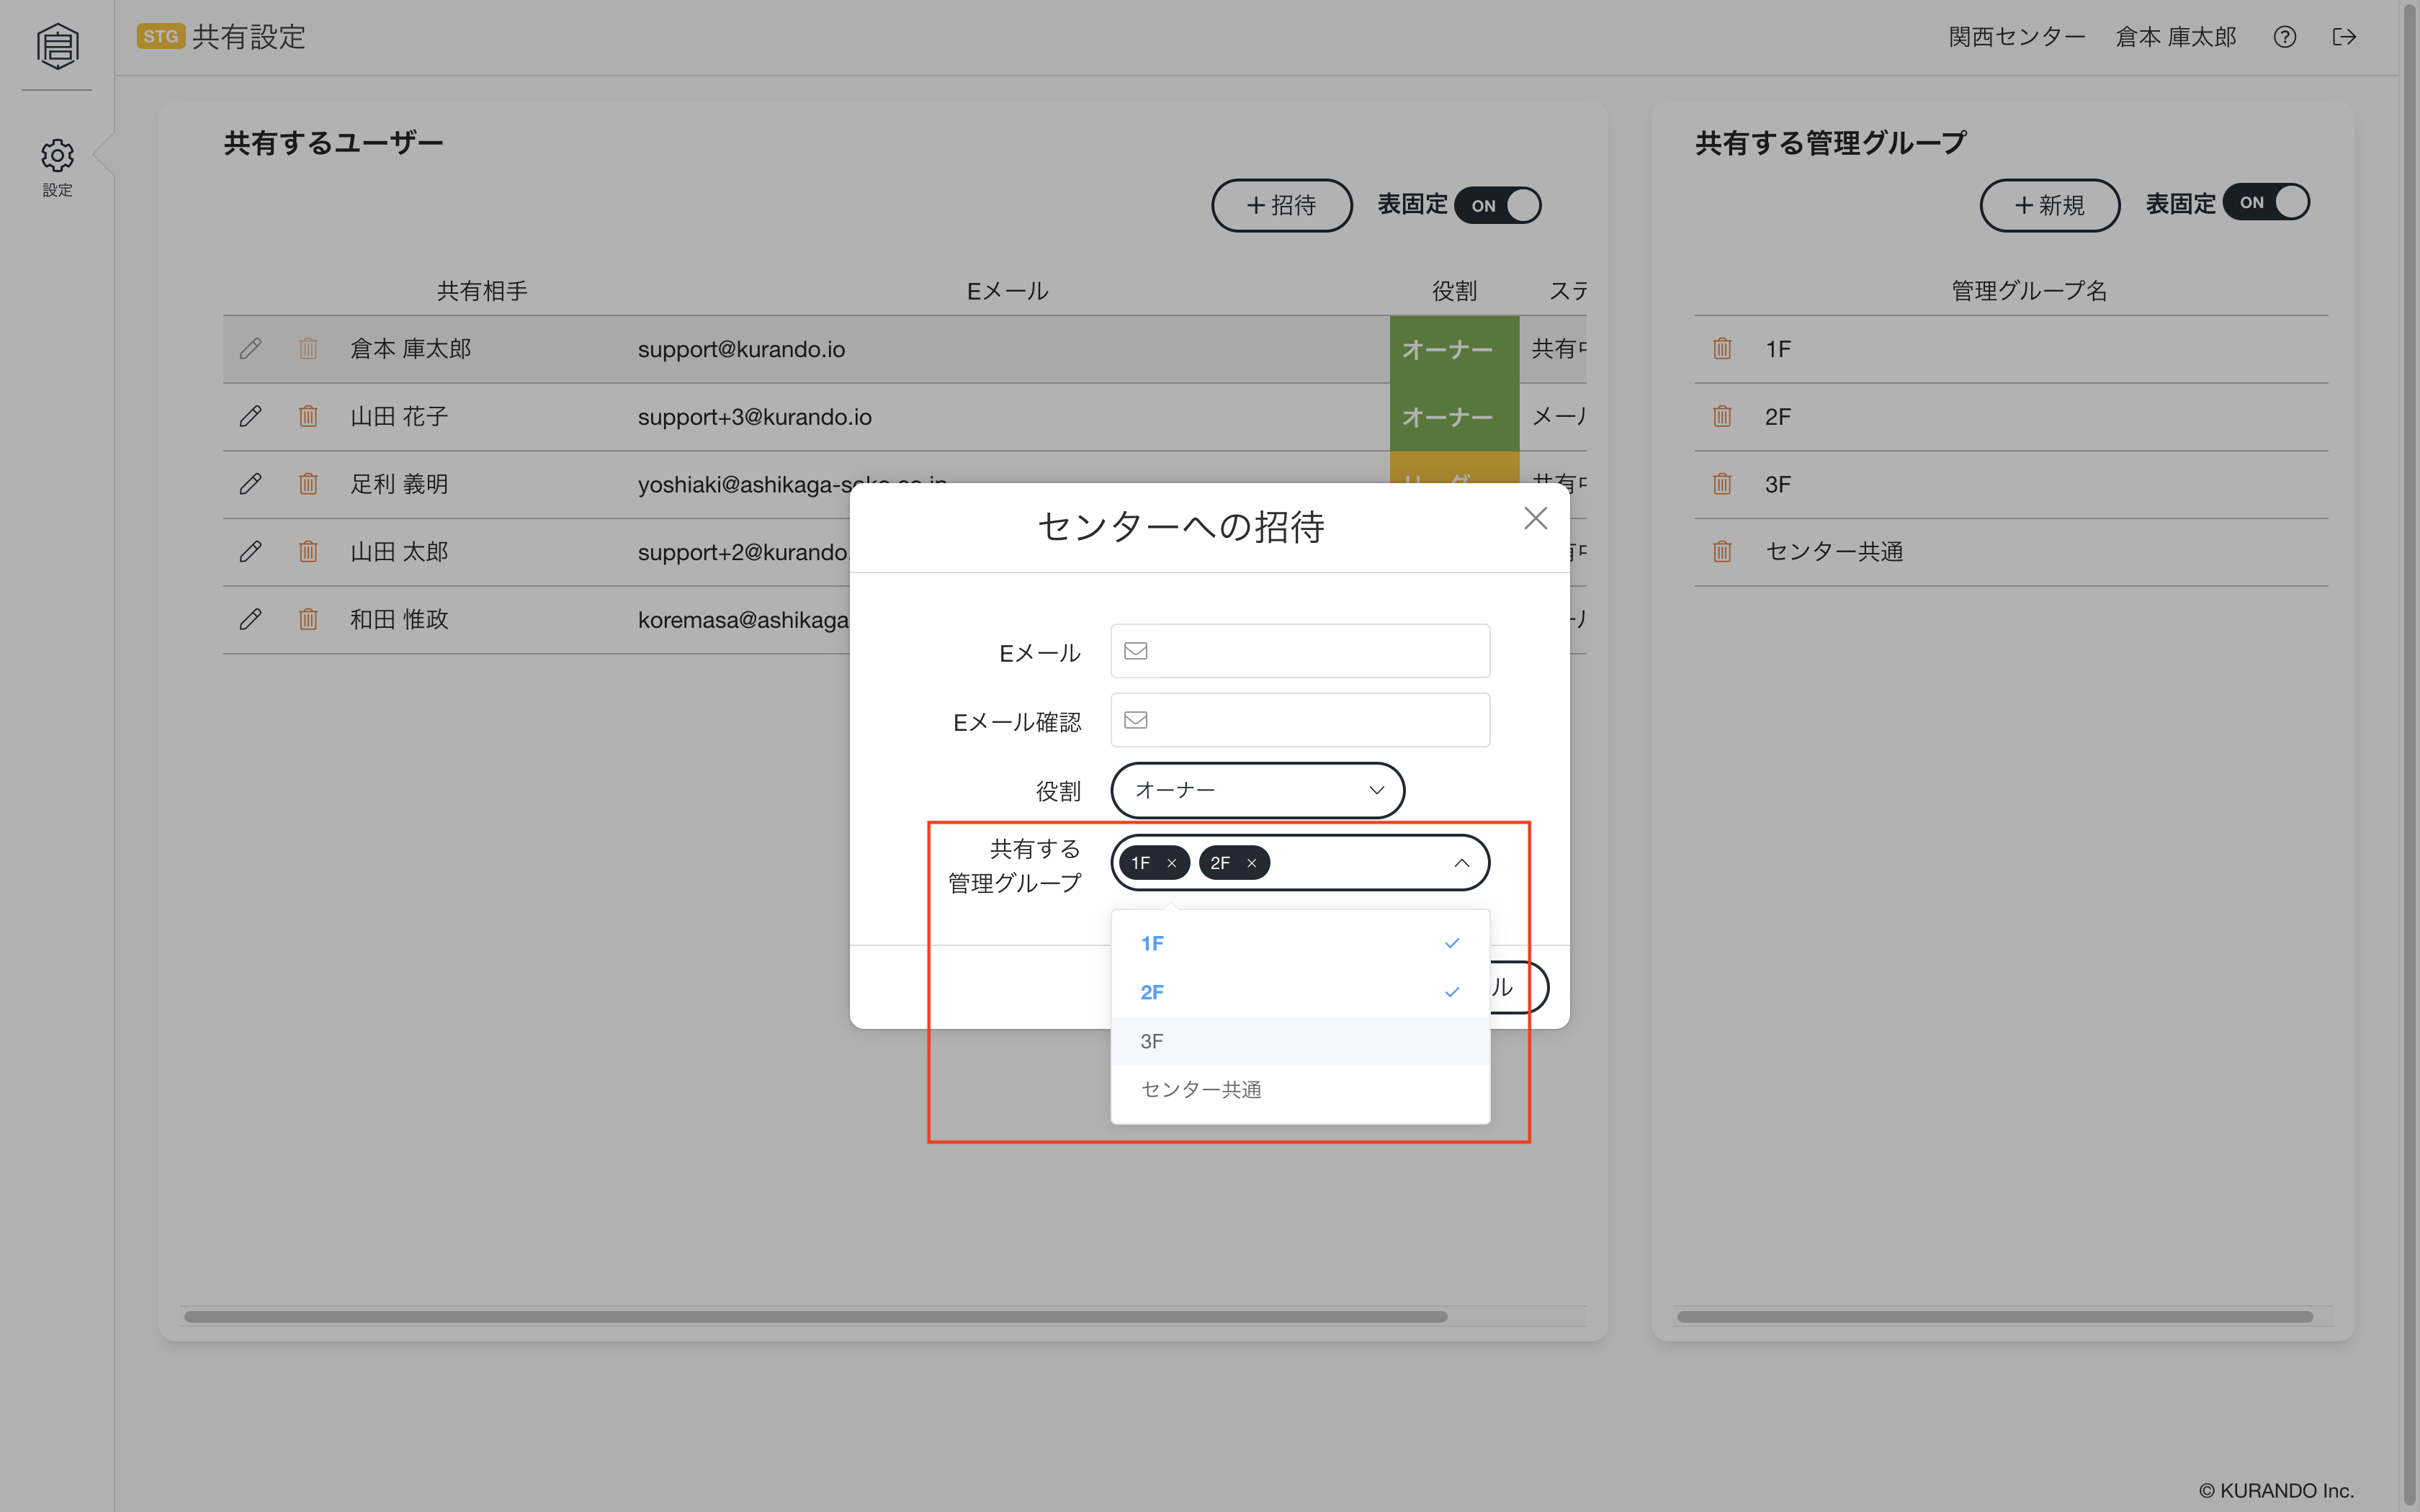Delete the 3F management group
Viewport: 2420px width, 1512px height.
1722,484
